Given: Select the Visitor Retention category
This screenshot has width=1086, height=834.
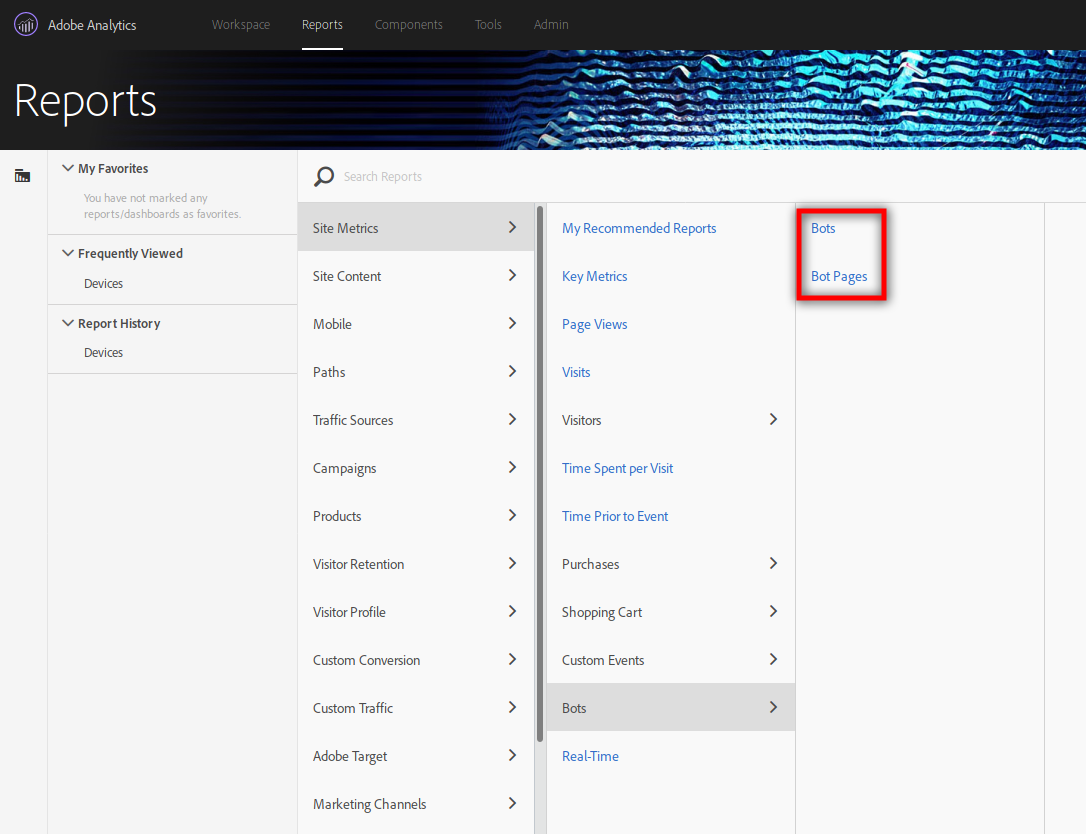Looking at the screenshot, I should pos(416,564).
